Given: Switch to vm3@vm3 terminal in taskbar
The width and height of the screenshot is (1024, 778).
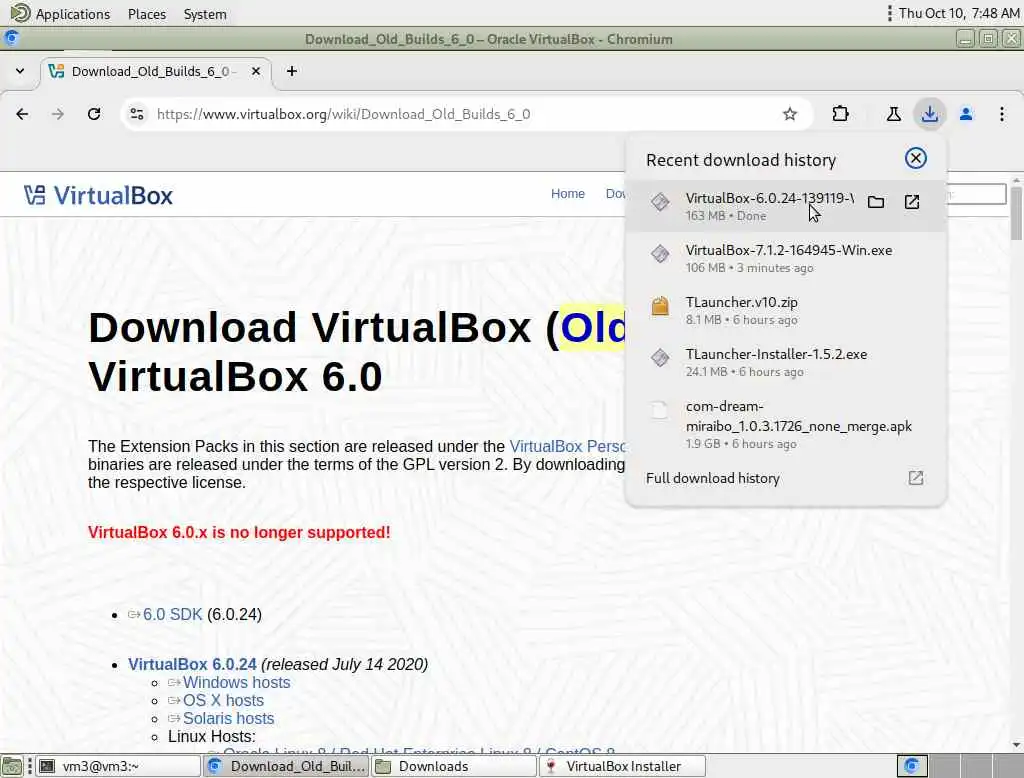Looking at the screenshot, I should pos(118,766).
